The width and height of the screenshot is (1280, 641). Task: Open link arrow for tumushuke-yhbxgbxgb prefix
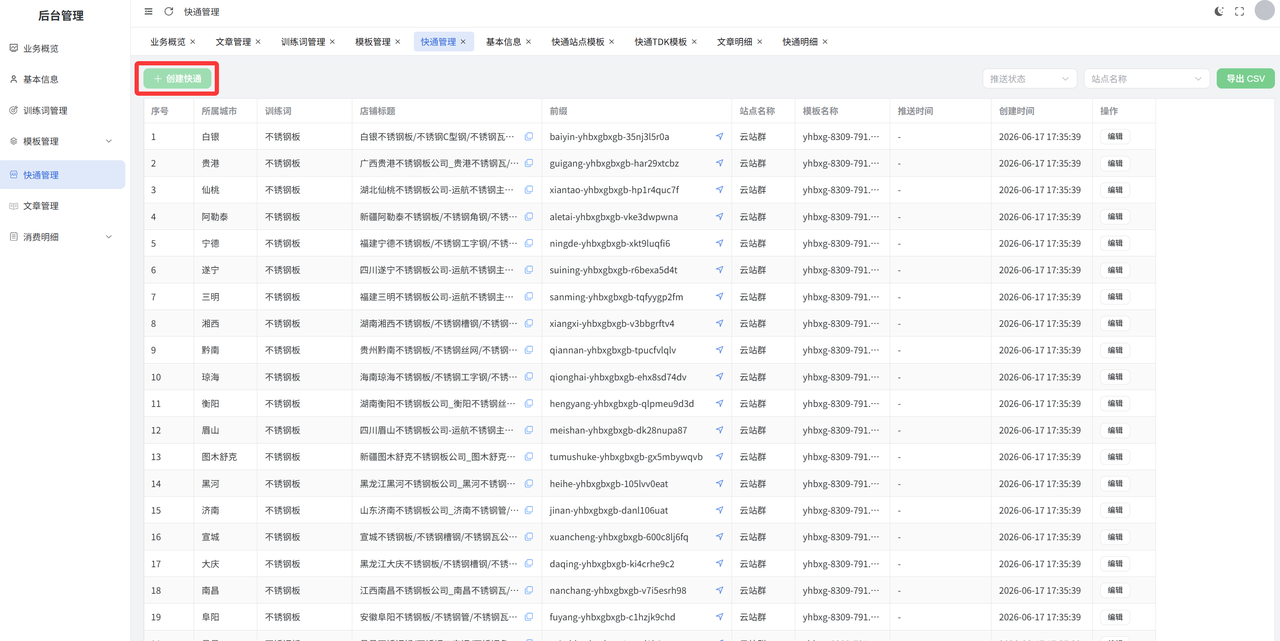(x=719, y=457)
